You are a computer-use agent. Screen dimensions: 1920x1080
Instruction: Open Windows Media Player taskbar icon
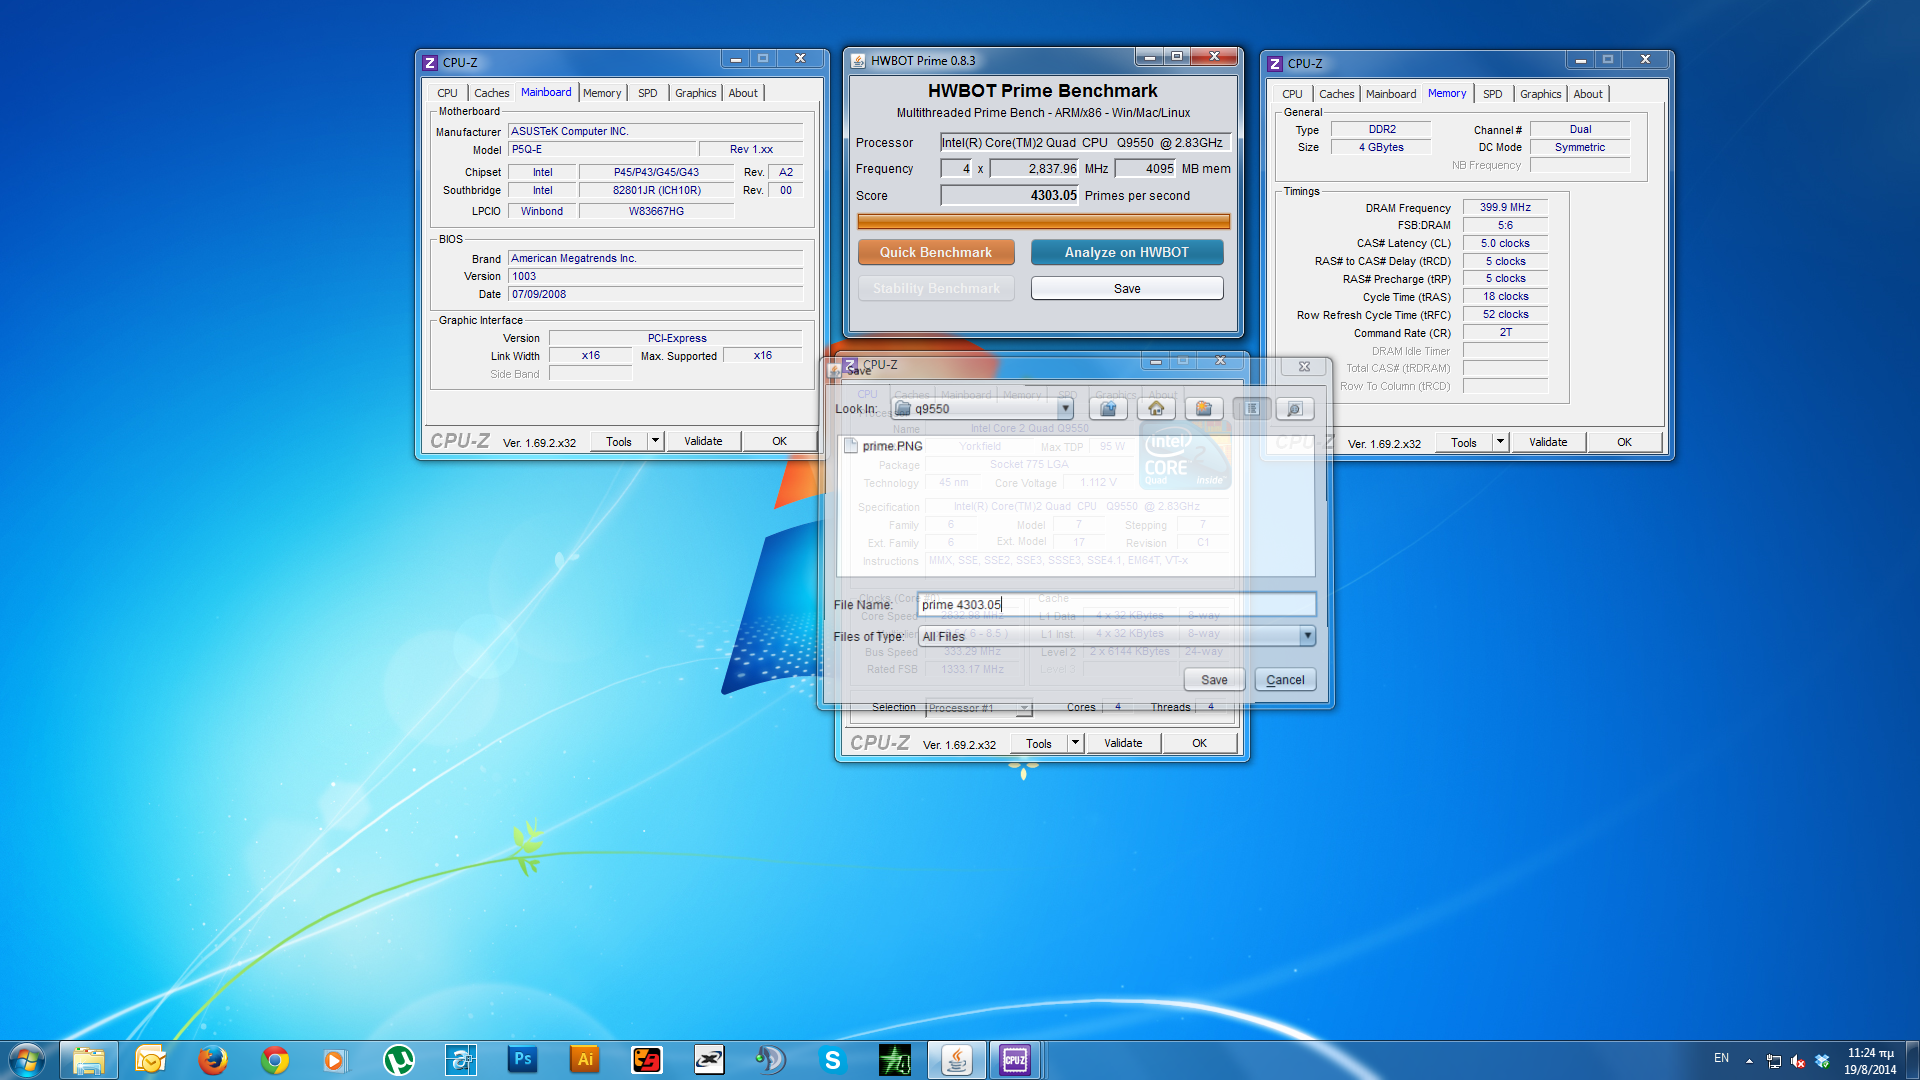(x=337, y=1060)
